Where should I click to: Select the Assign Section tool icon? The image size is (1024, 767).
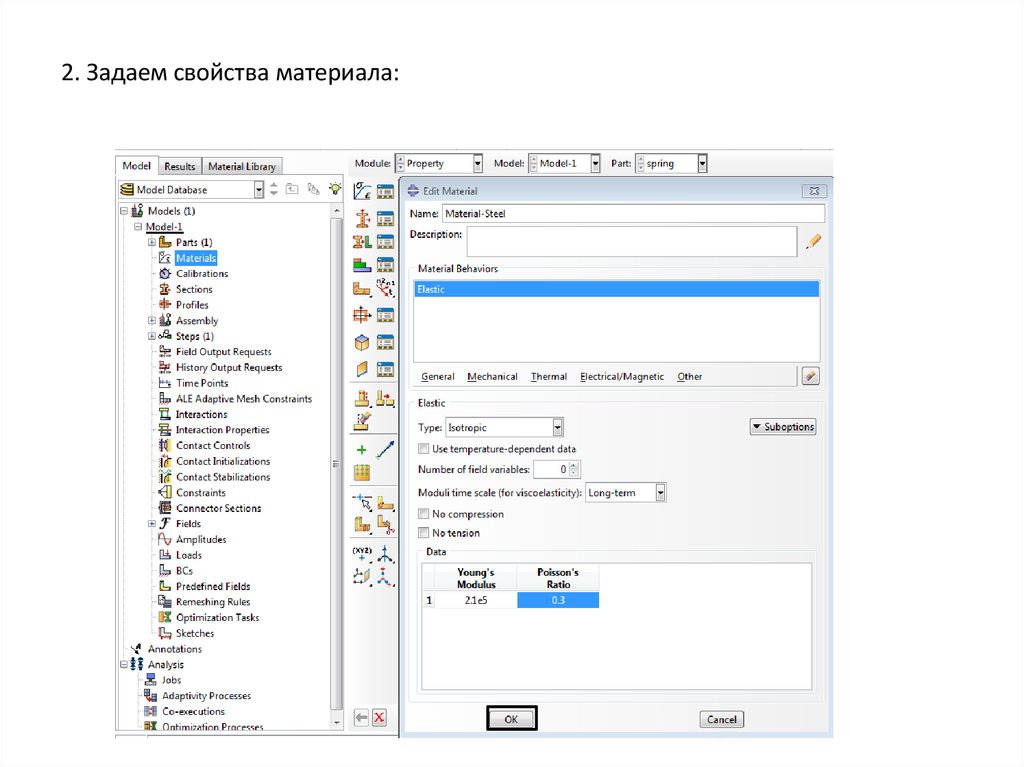(x=362, y=241)
